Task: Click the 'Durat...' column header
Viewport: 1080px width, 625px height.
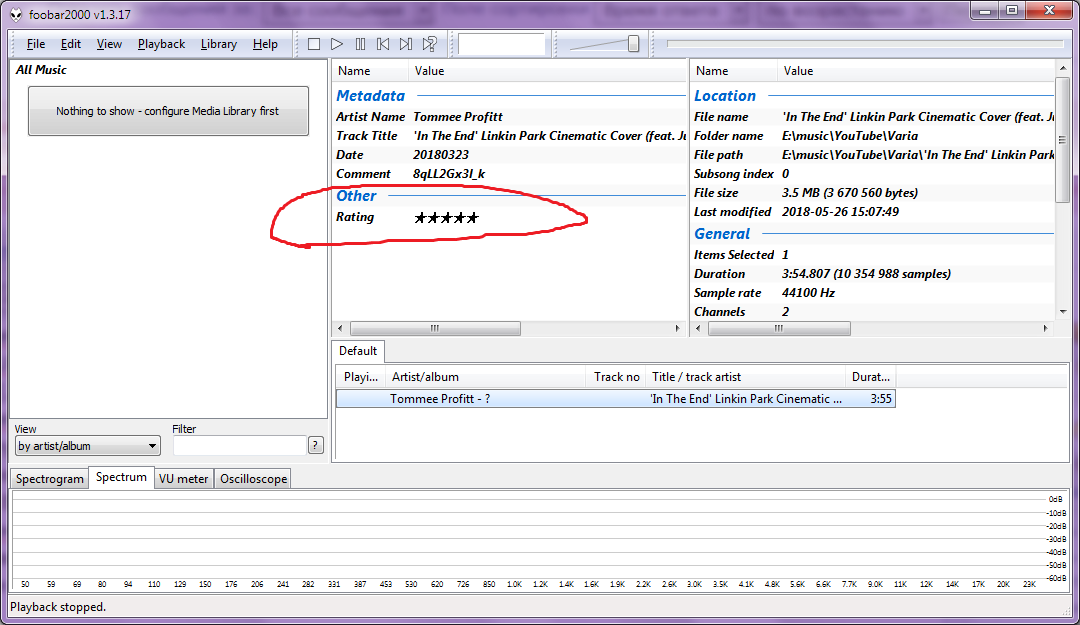Action: coord(871,377)
